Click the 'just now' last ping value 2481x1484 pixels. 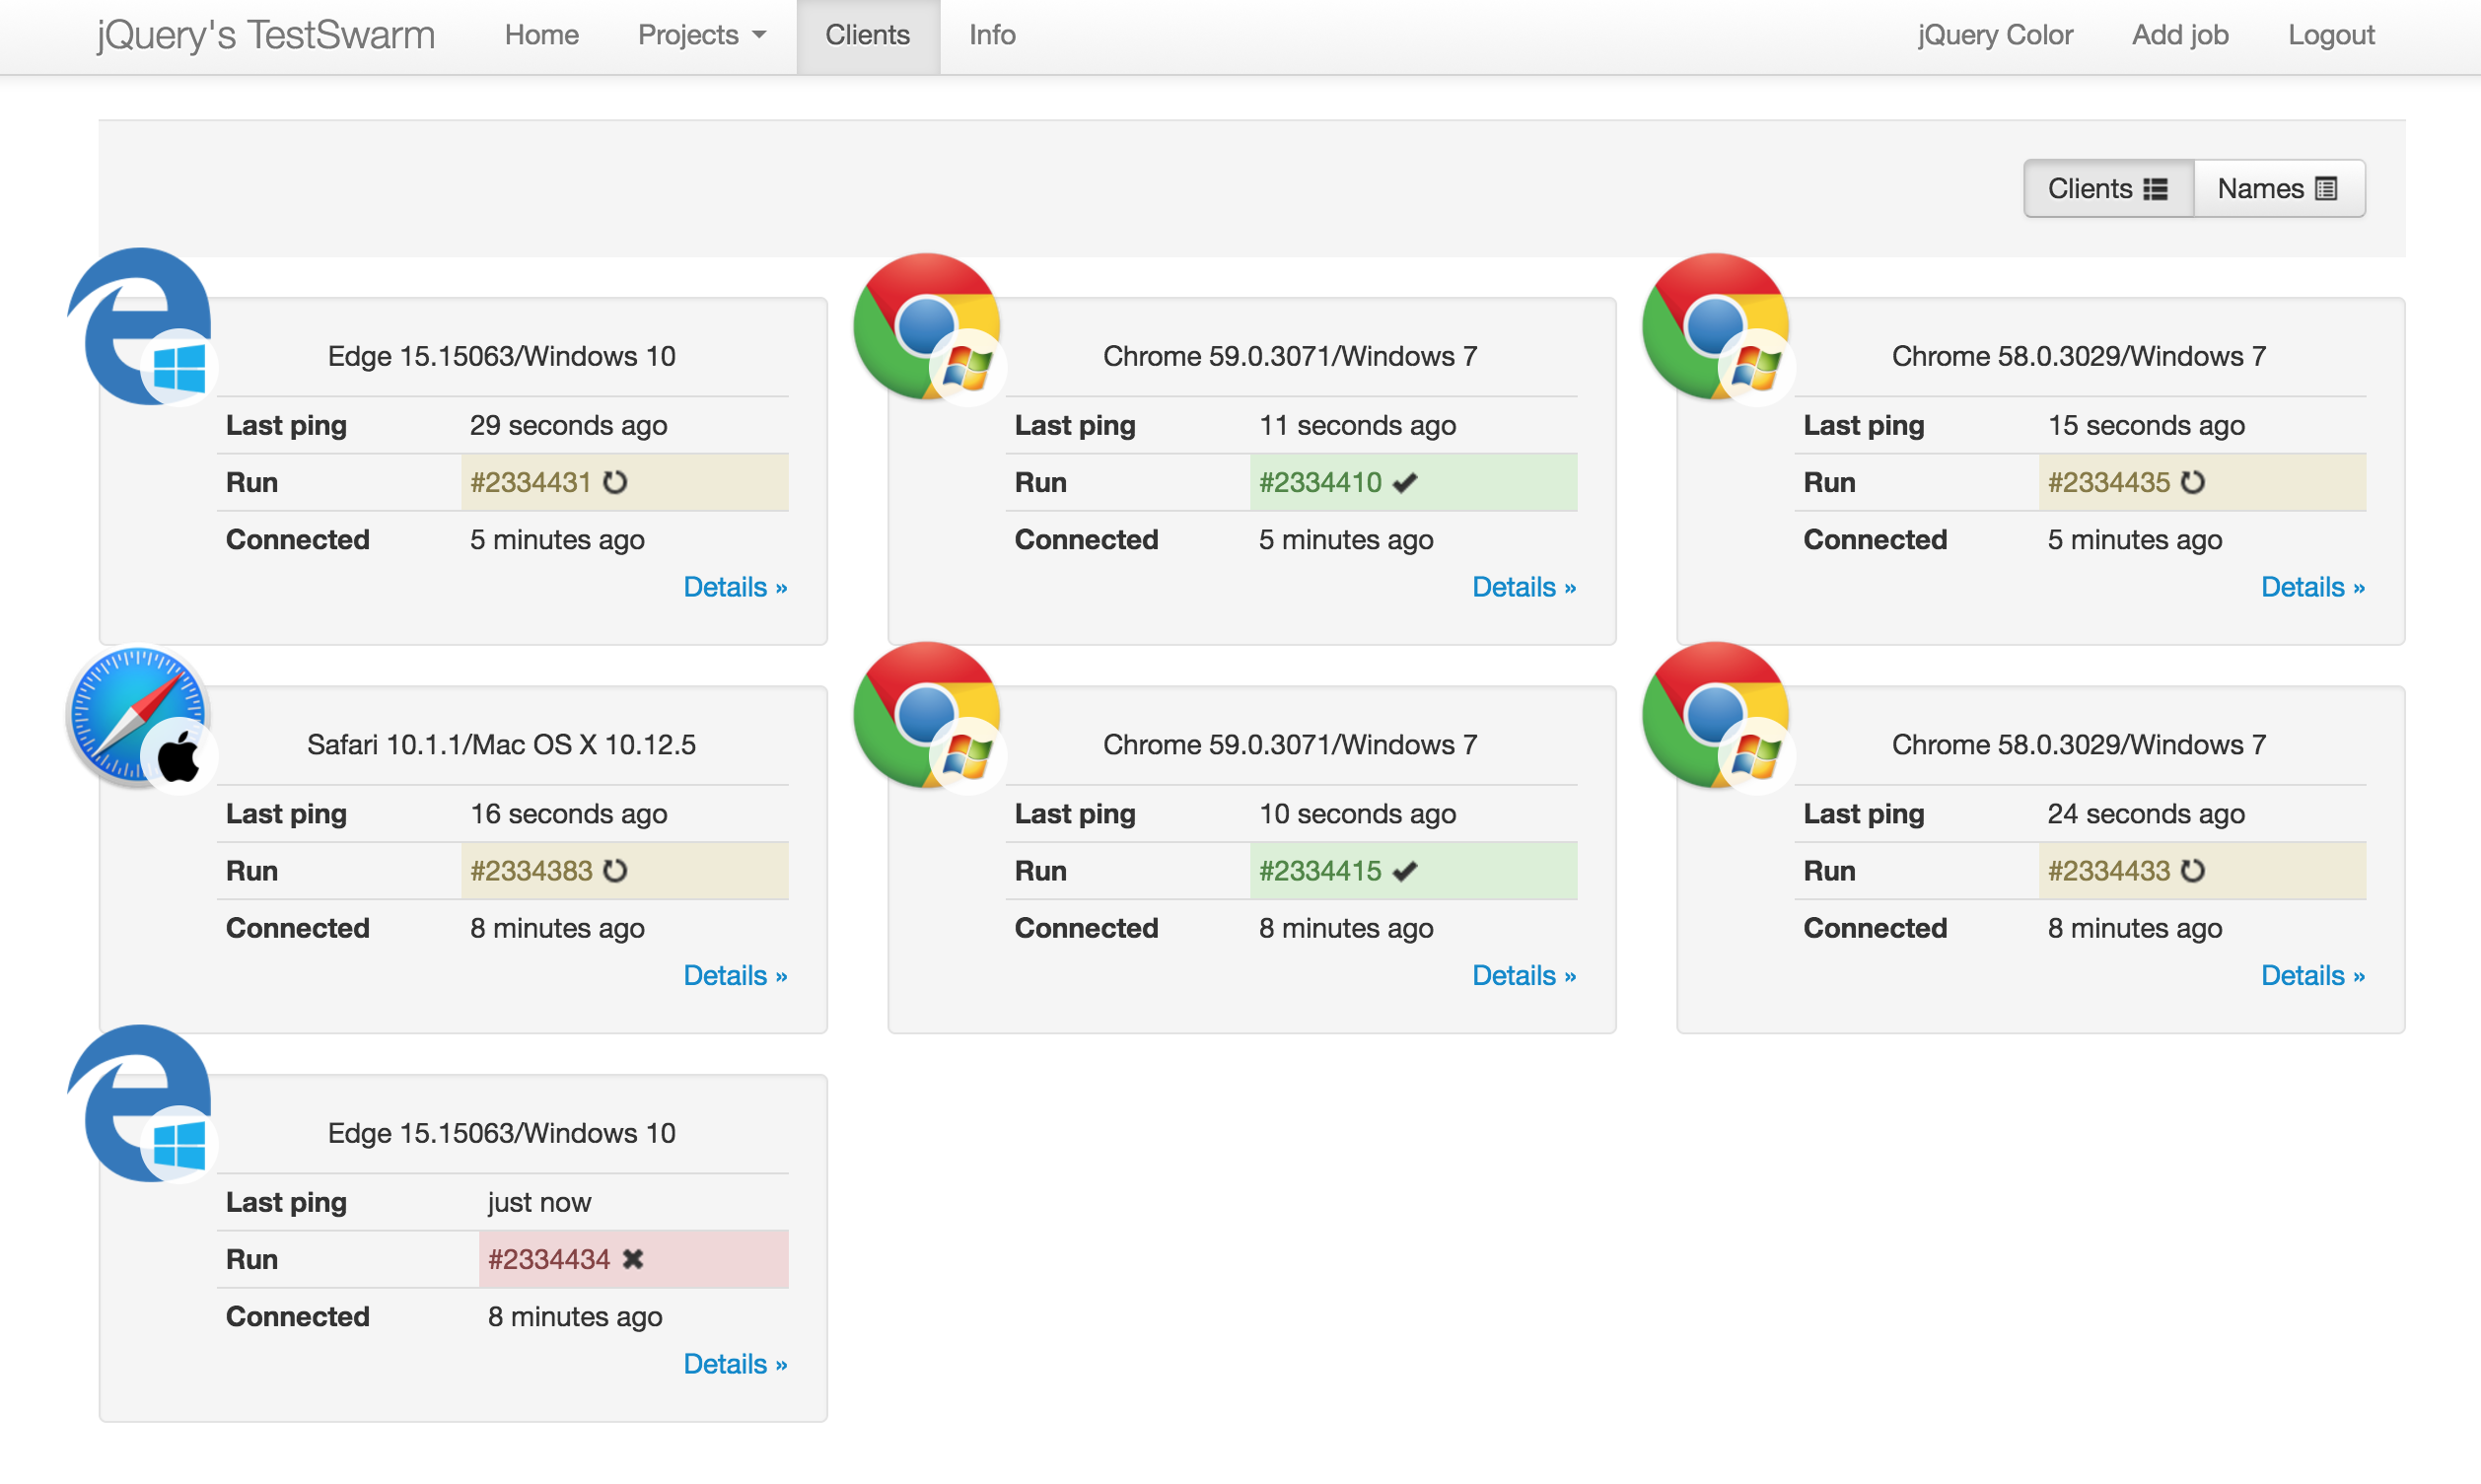coord(539,1202)
